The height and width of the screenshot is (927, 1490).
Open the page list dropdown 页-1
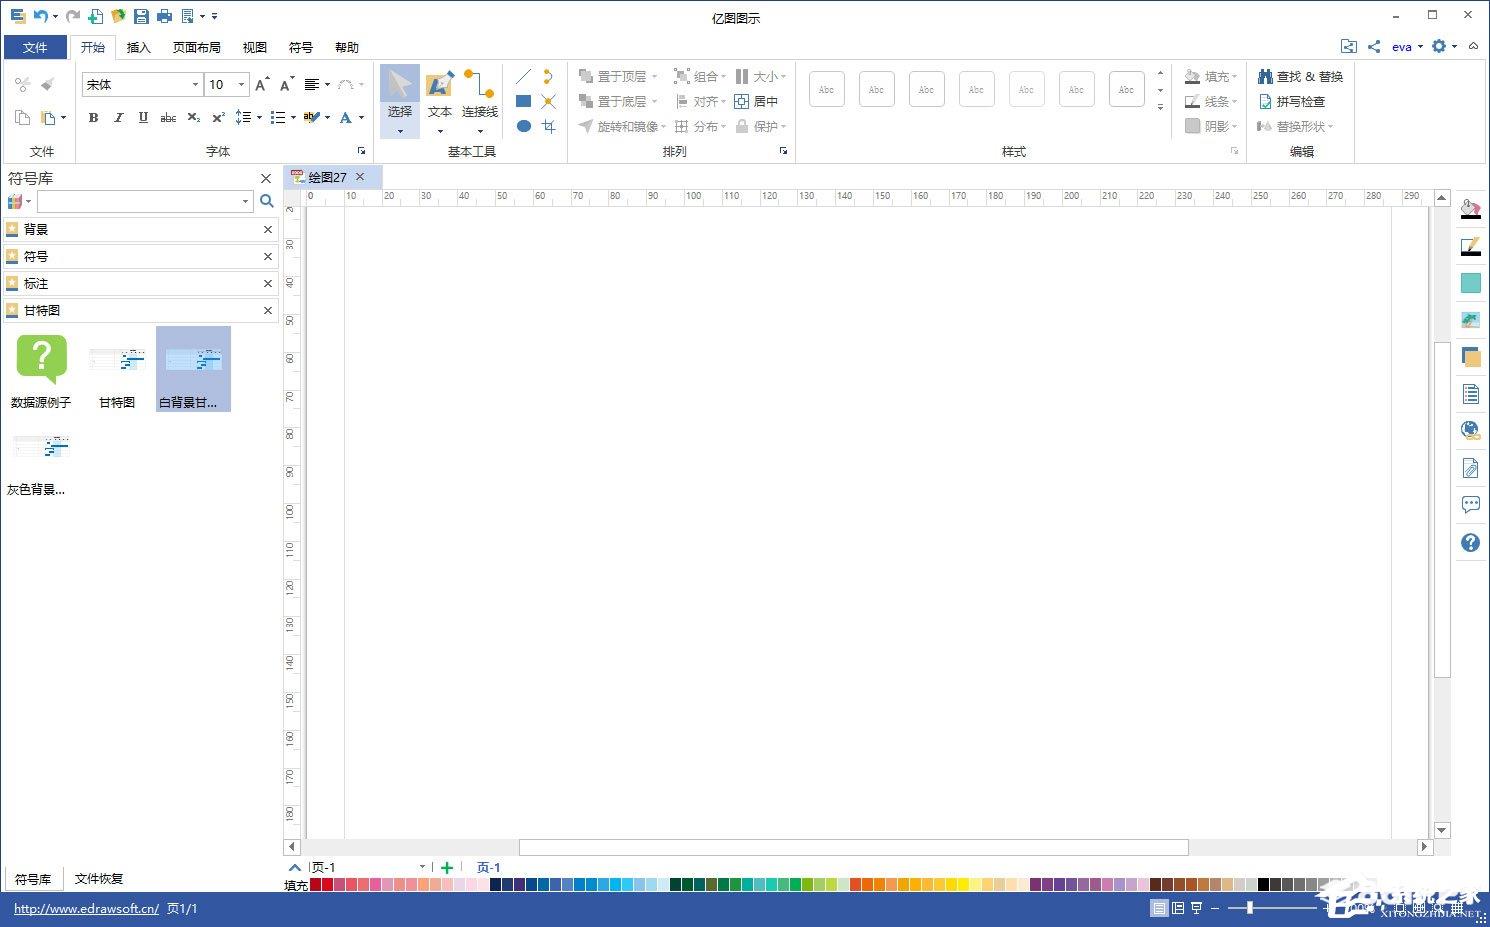tap(422, 867)
